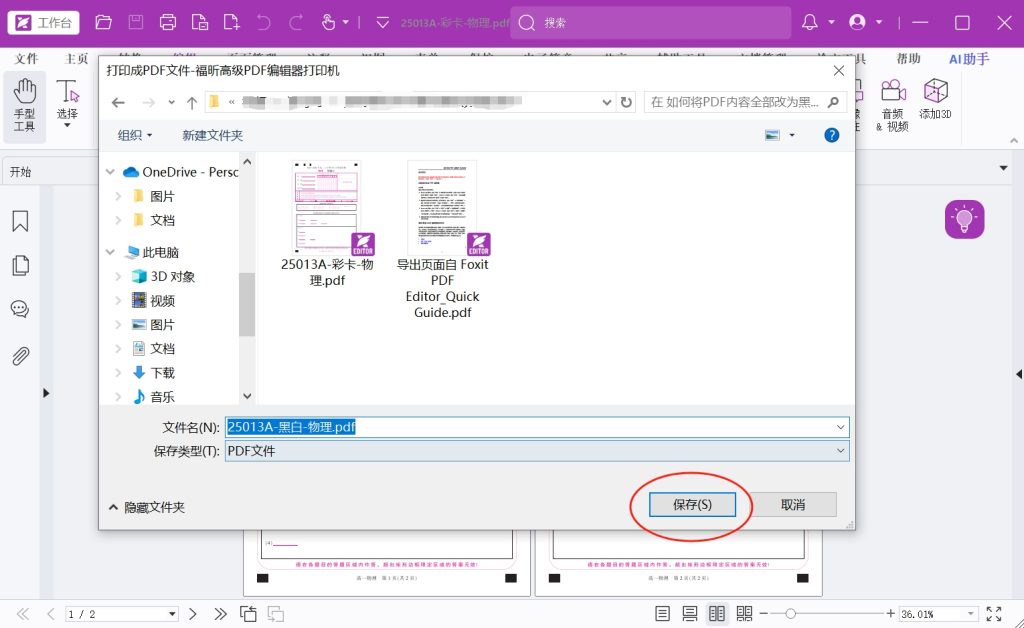Image resolution: width=1024 pixels, height=628 pixels.
Task: Enable single page view mode
Action: coord(662,613)
